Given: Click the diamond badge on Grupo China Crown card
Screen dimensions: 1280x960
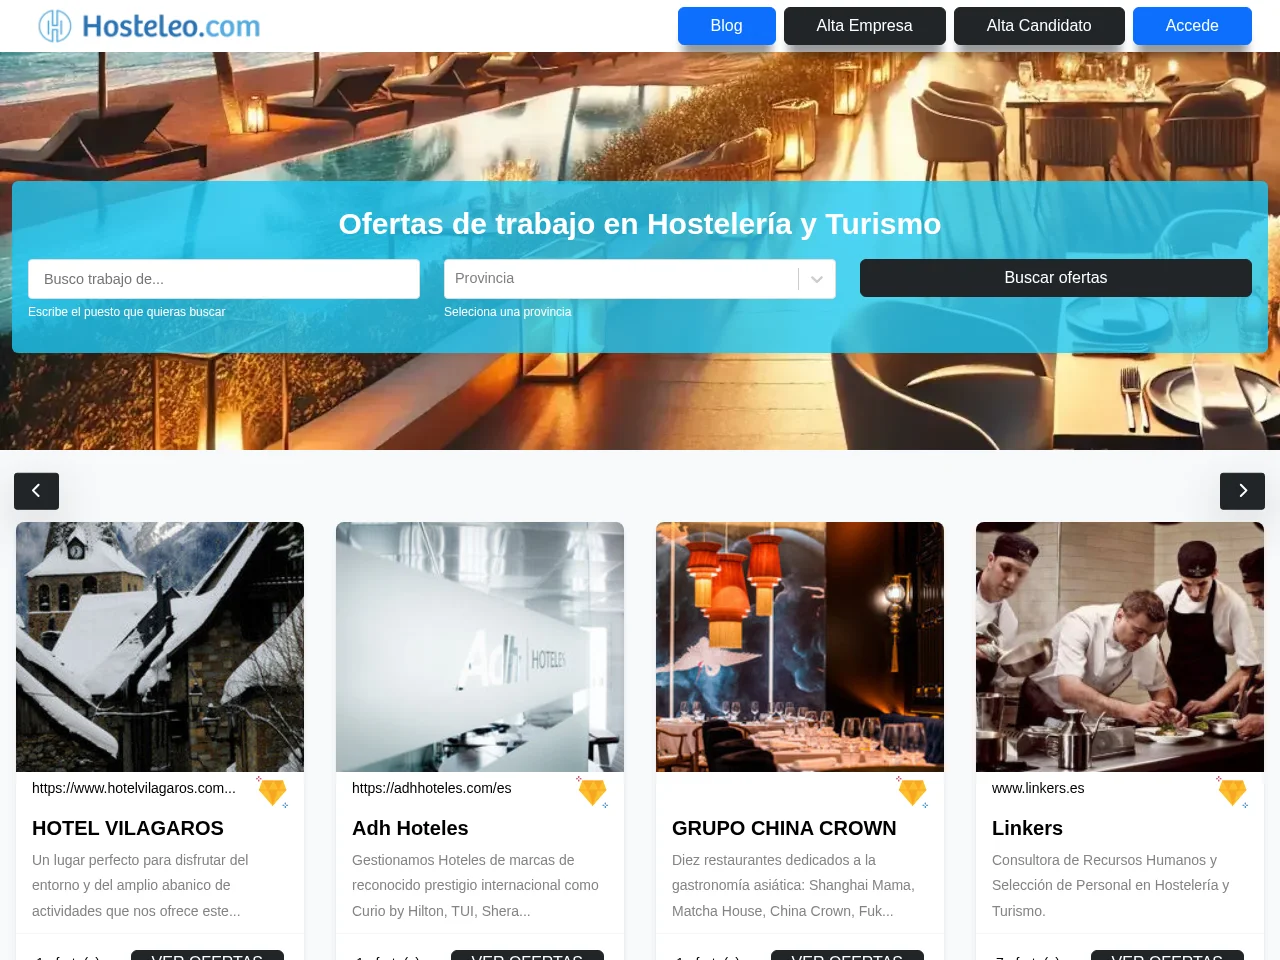Looking at the screenshot, I should [912, 792].
